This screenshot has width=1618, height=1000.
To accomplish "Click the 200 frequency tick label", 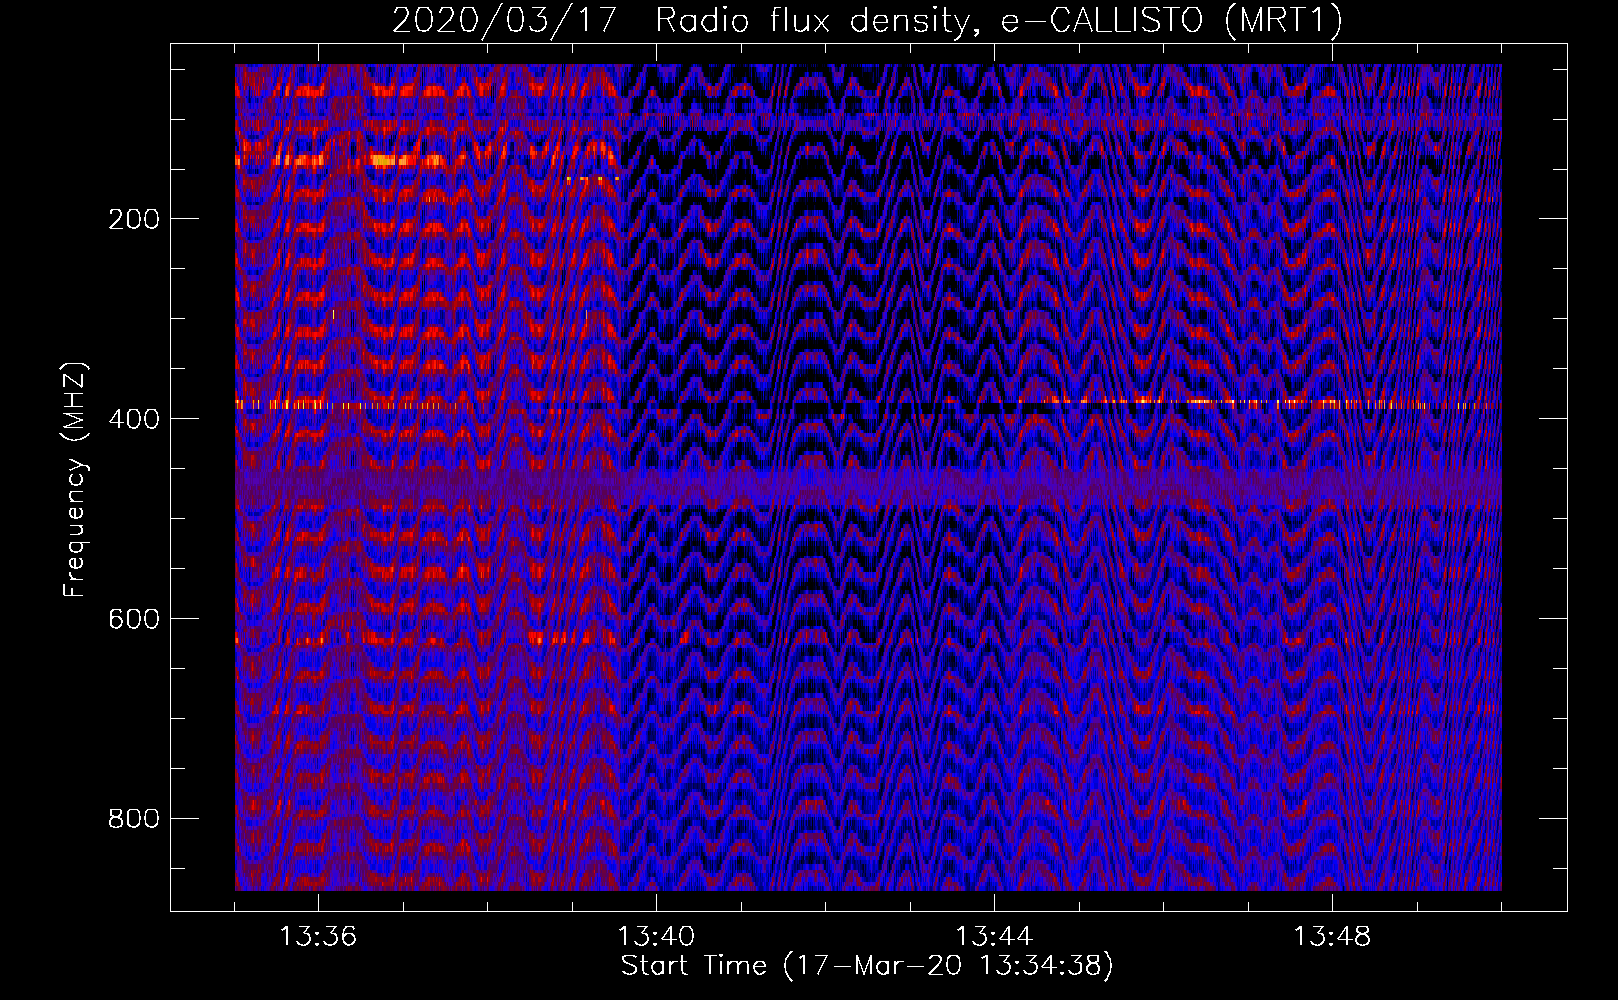I will (x=134, y=220).
